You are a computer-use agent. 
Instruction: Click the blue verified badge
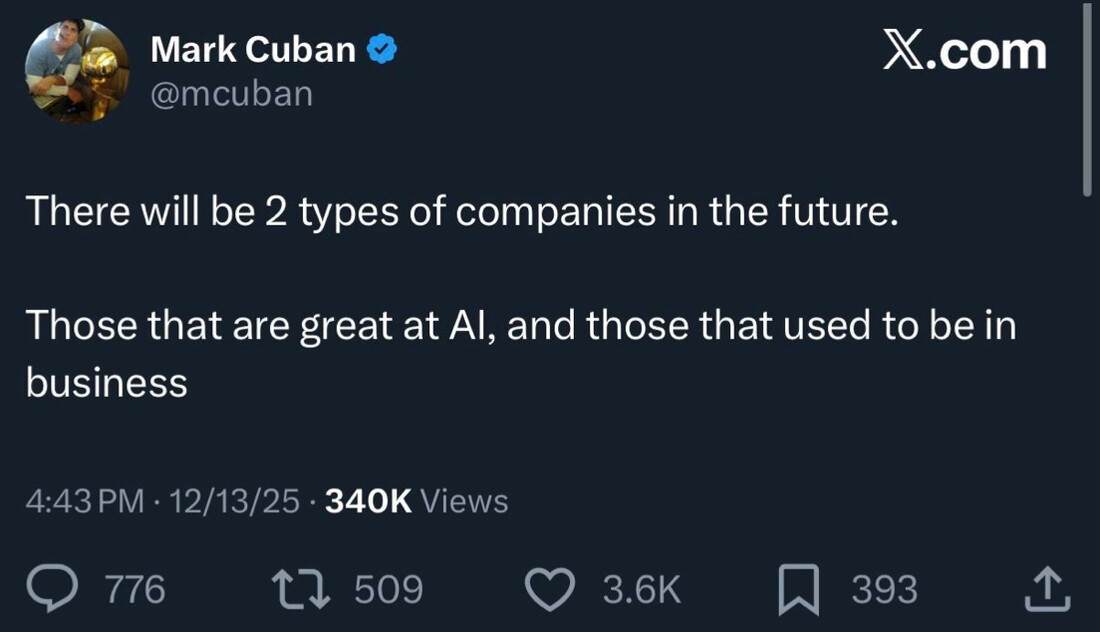(382, 49)
